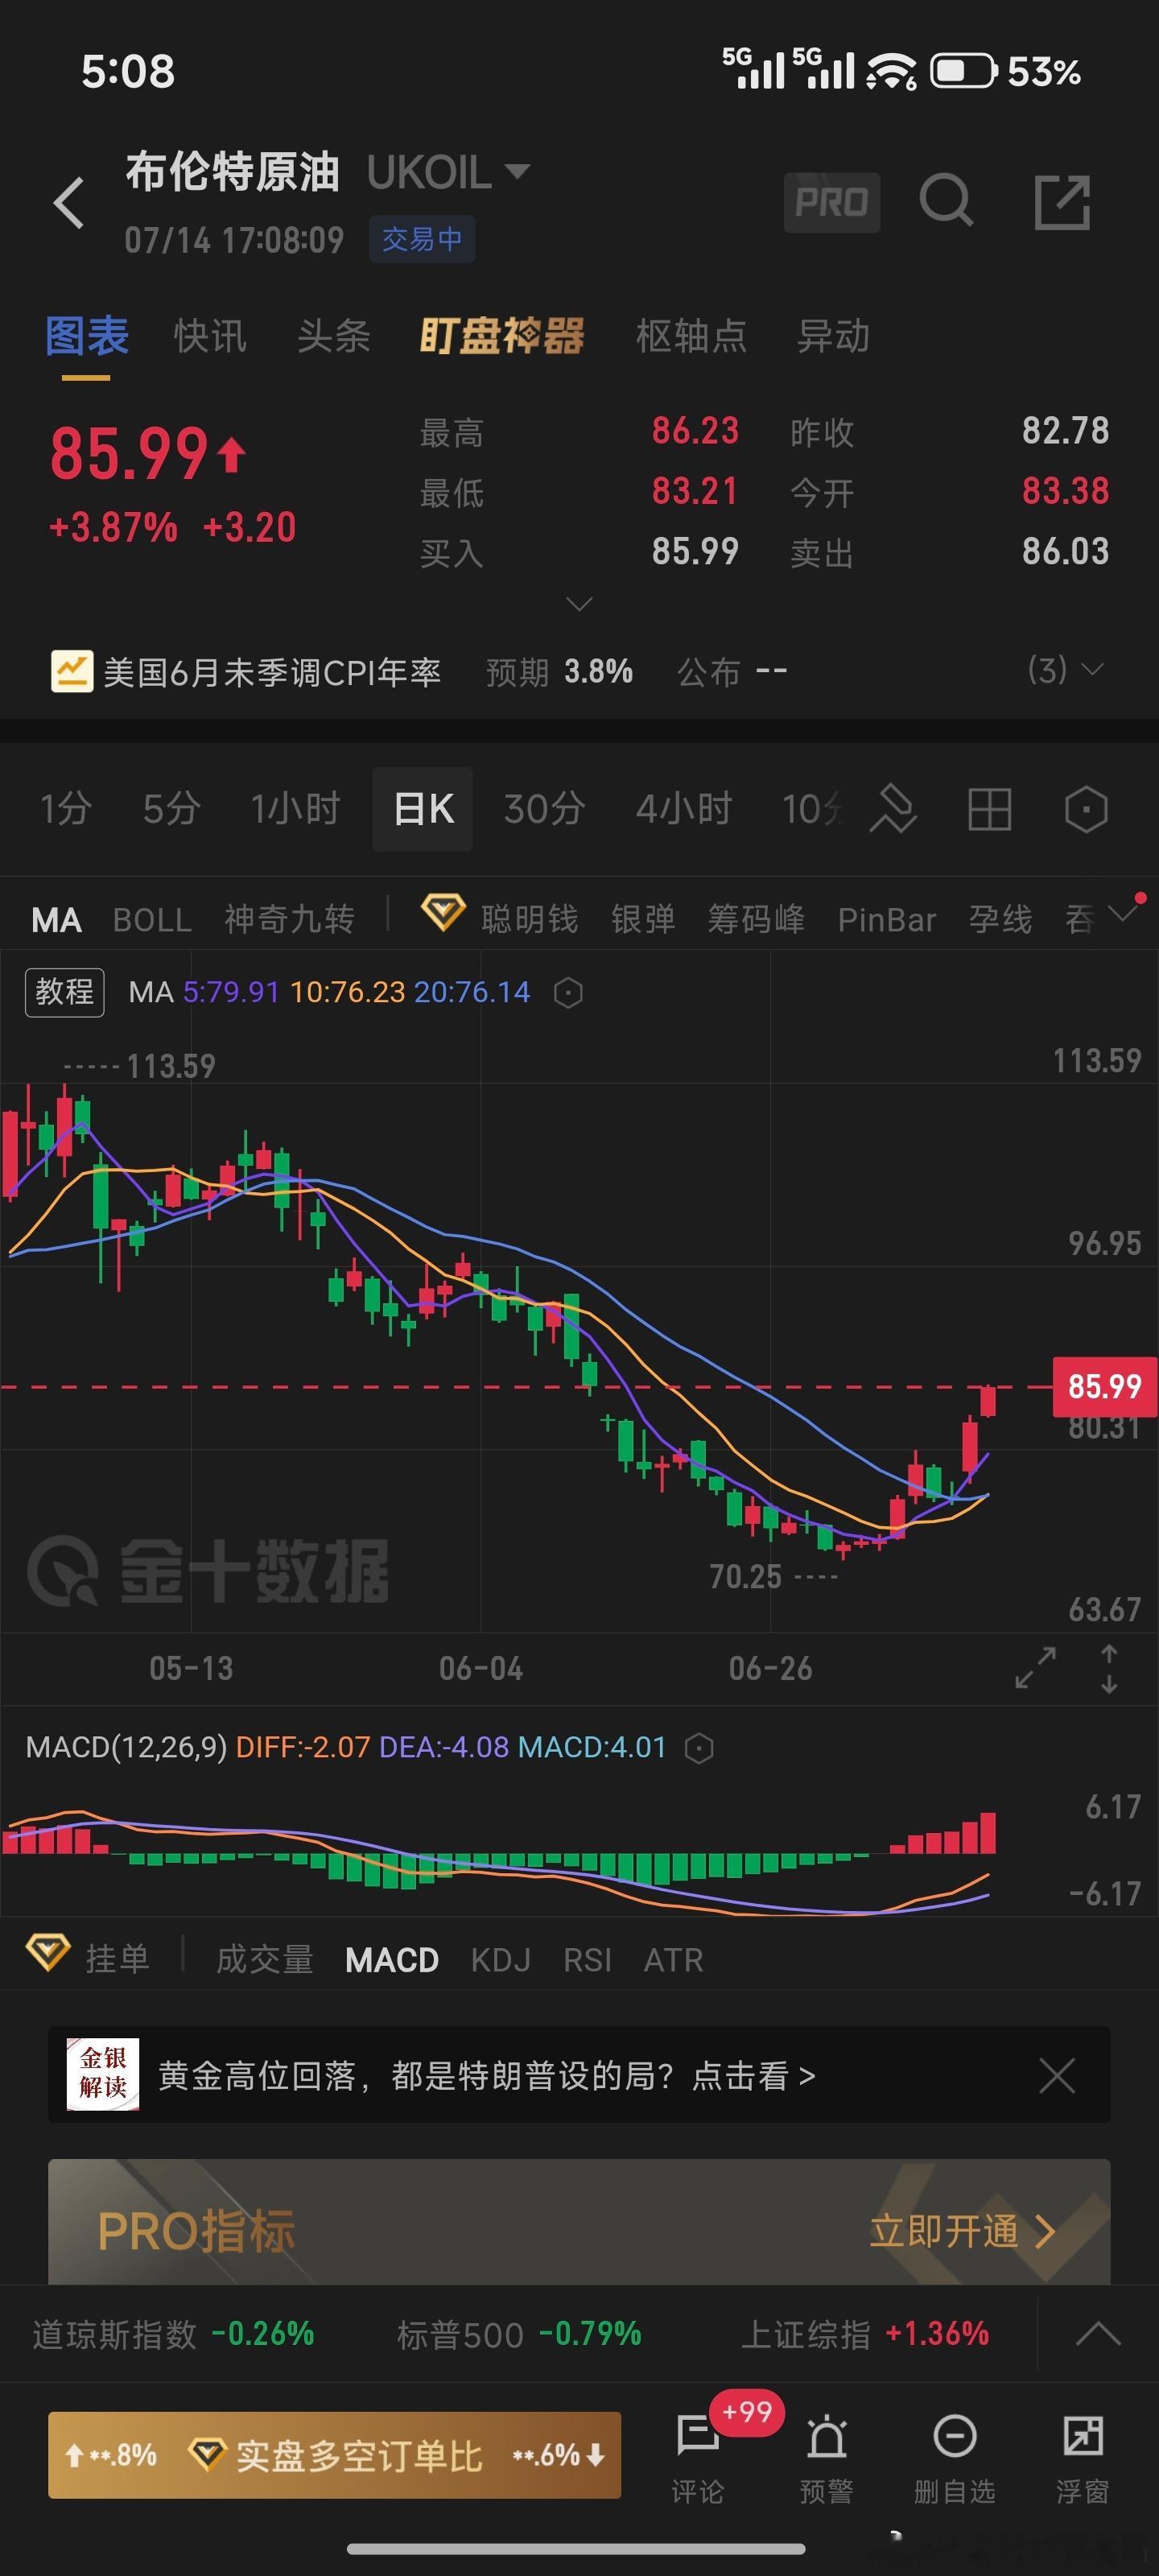Select the 4小时 timeframe
1159x2576 pixels.
(x=684, y=809)
